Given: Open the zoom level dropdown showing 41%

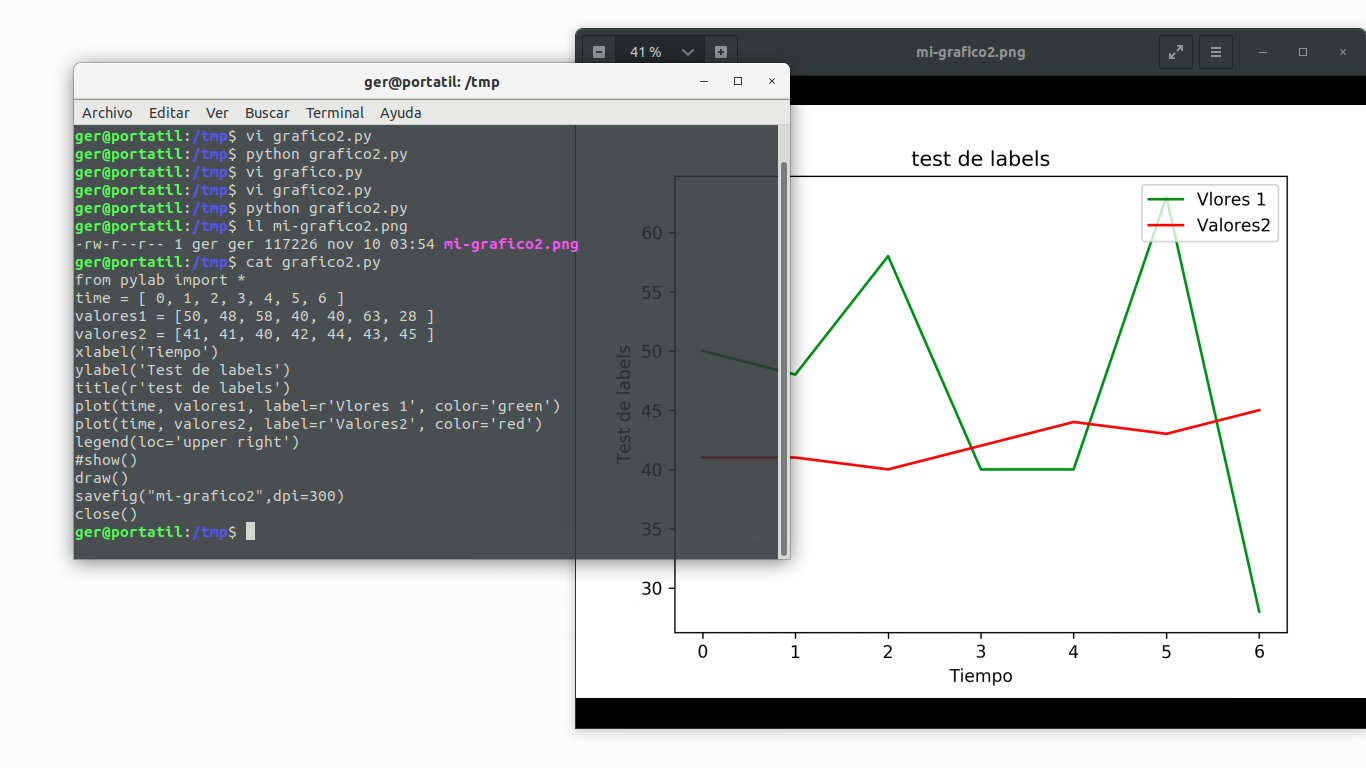Looking at the screenshot, I should pyautogui.click(x=660, y=51).
